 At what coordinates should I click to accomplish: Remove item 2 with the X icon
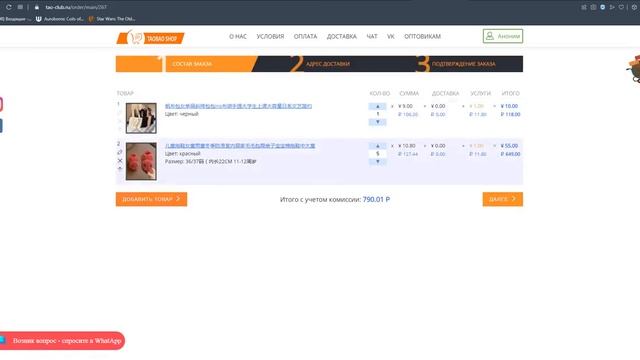click(120, 160)
